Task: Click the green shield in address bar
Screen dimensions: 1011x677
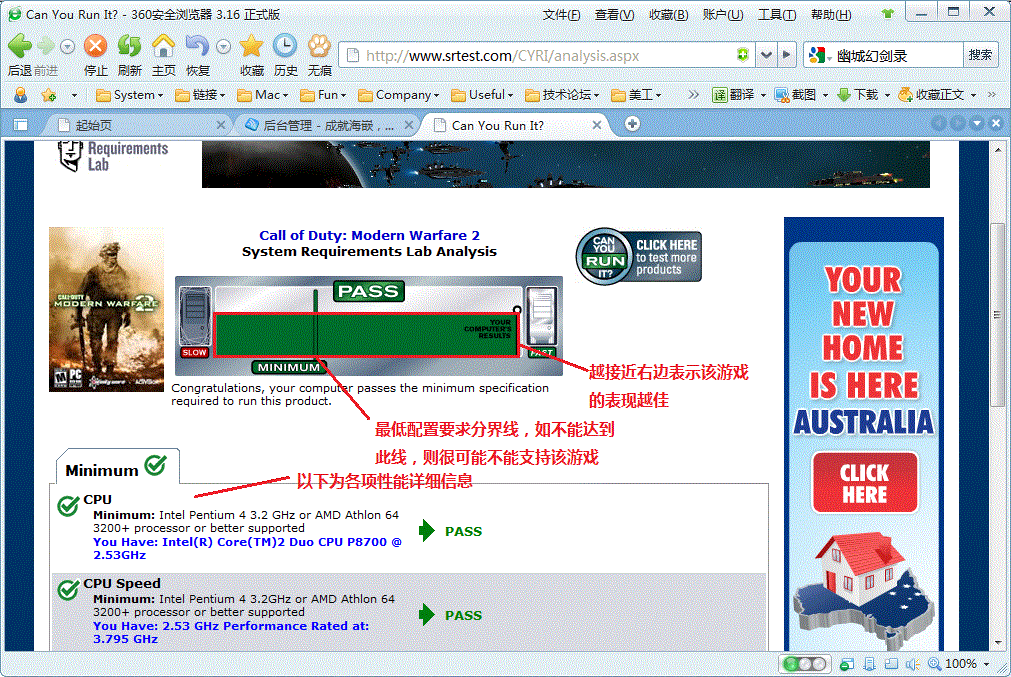Action: tap(743, 55)
